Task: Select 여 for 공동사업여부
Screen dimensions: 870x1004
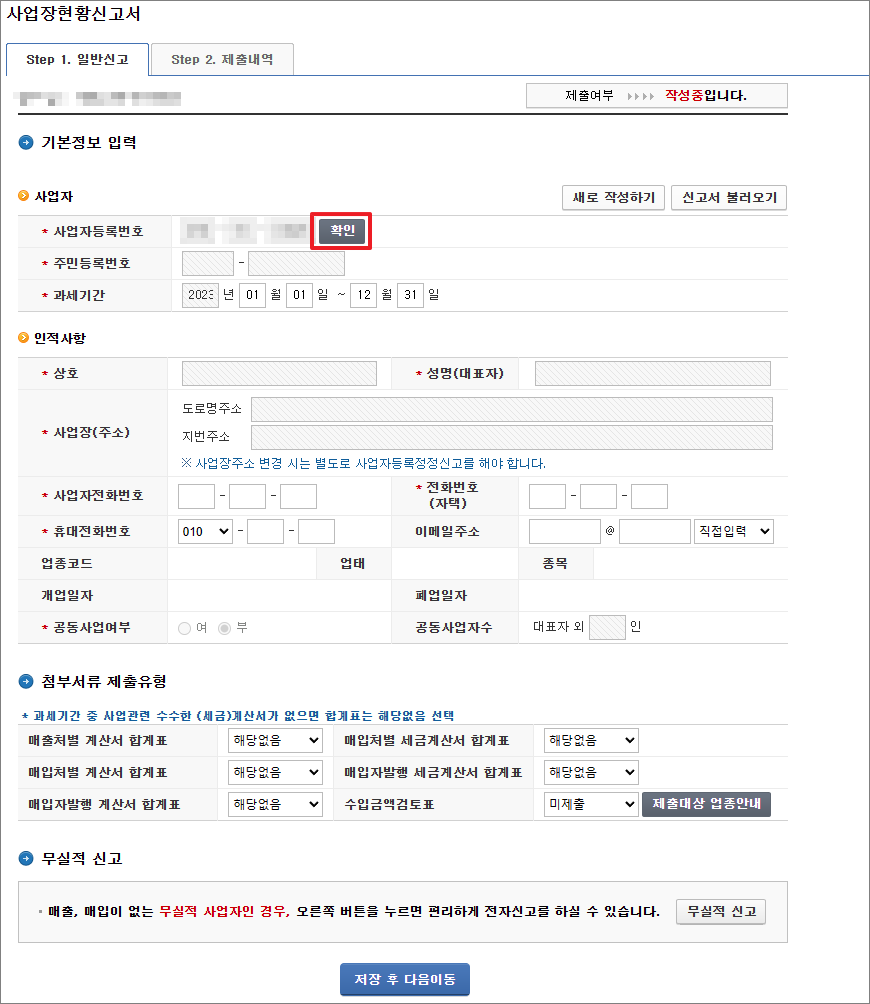Action: [x=184, y=628]
